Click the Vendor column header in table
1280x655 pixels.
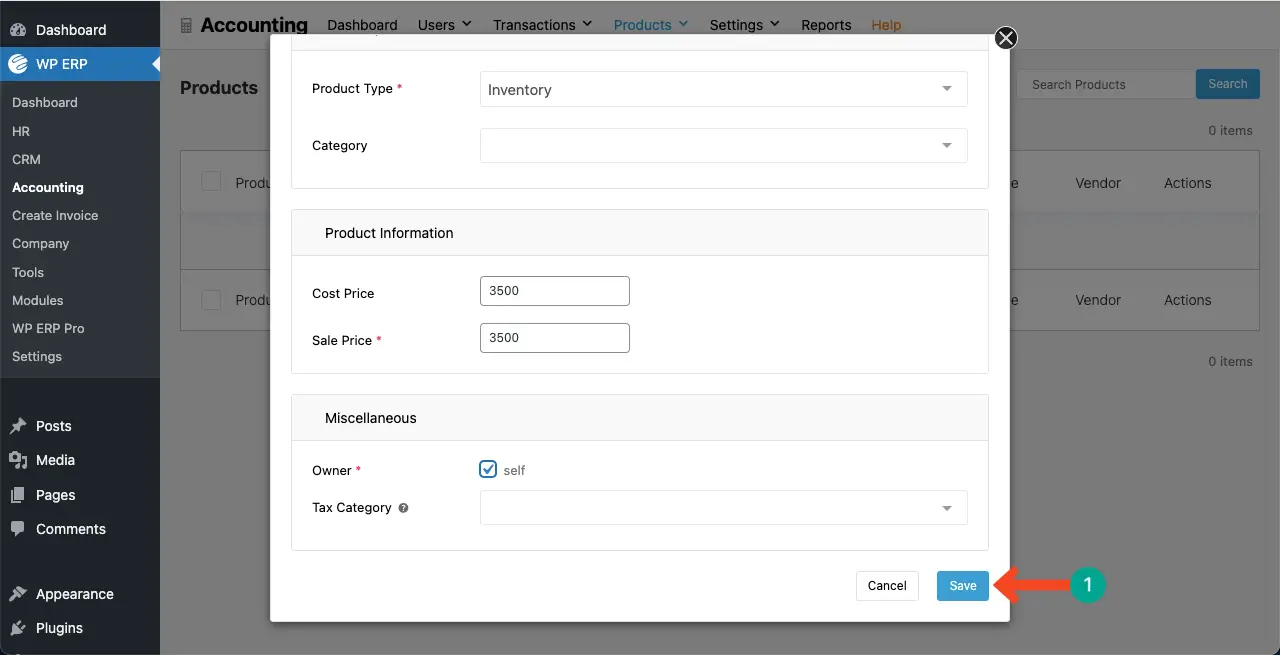click(1098, 183)
